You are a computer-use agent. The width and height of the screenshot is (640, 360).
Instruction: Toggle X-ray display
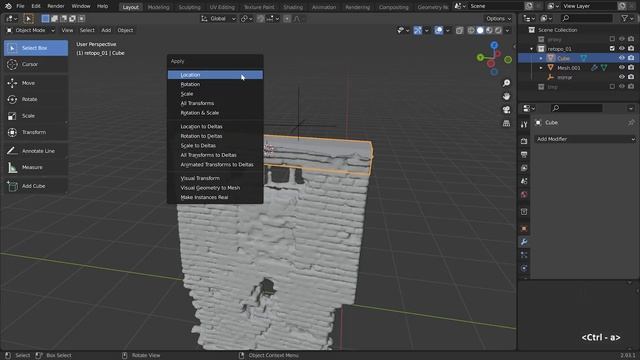(x=460, y=31)
